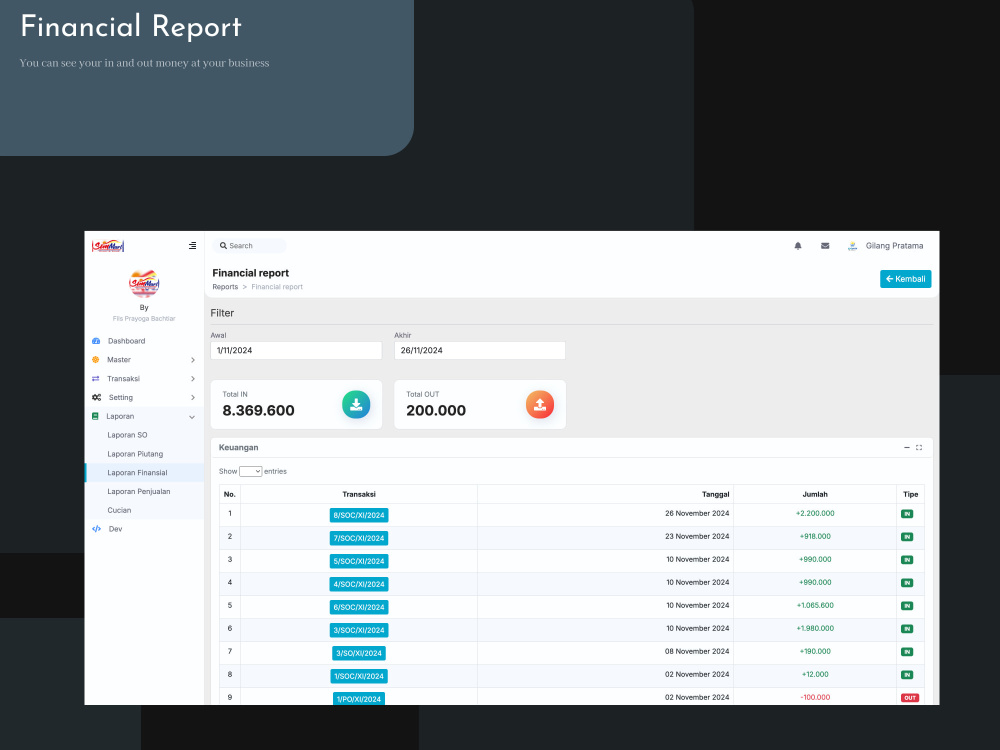The width and height of the screenshot is (1000, 750).
Task: Click the IN badge on row 7
Action: click(906, 652)
